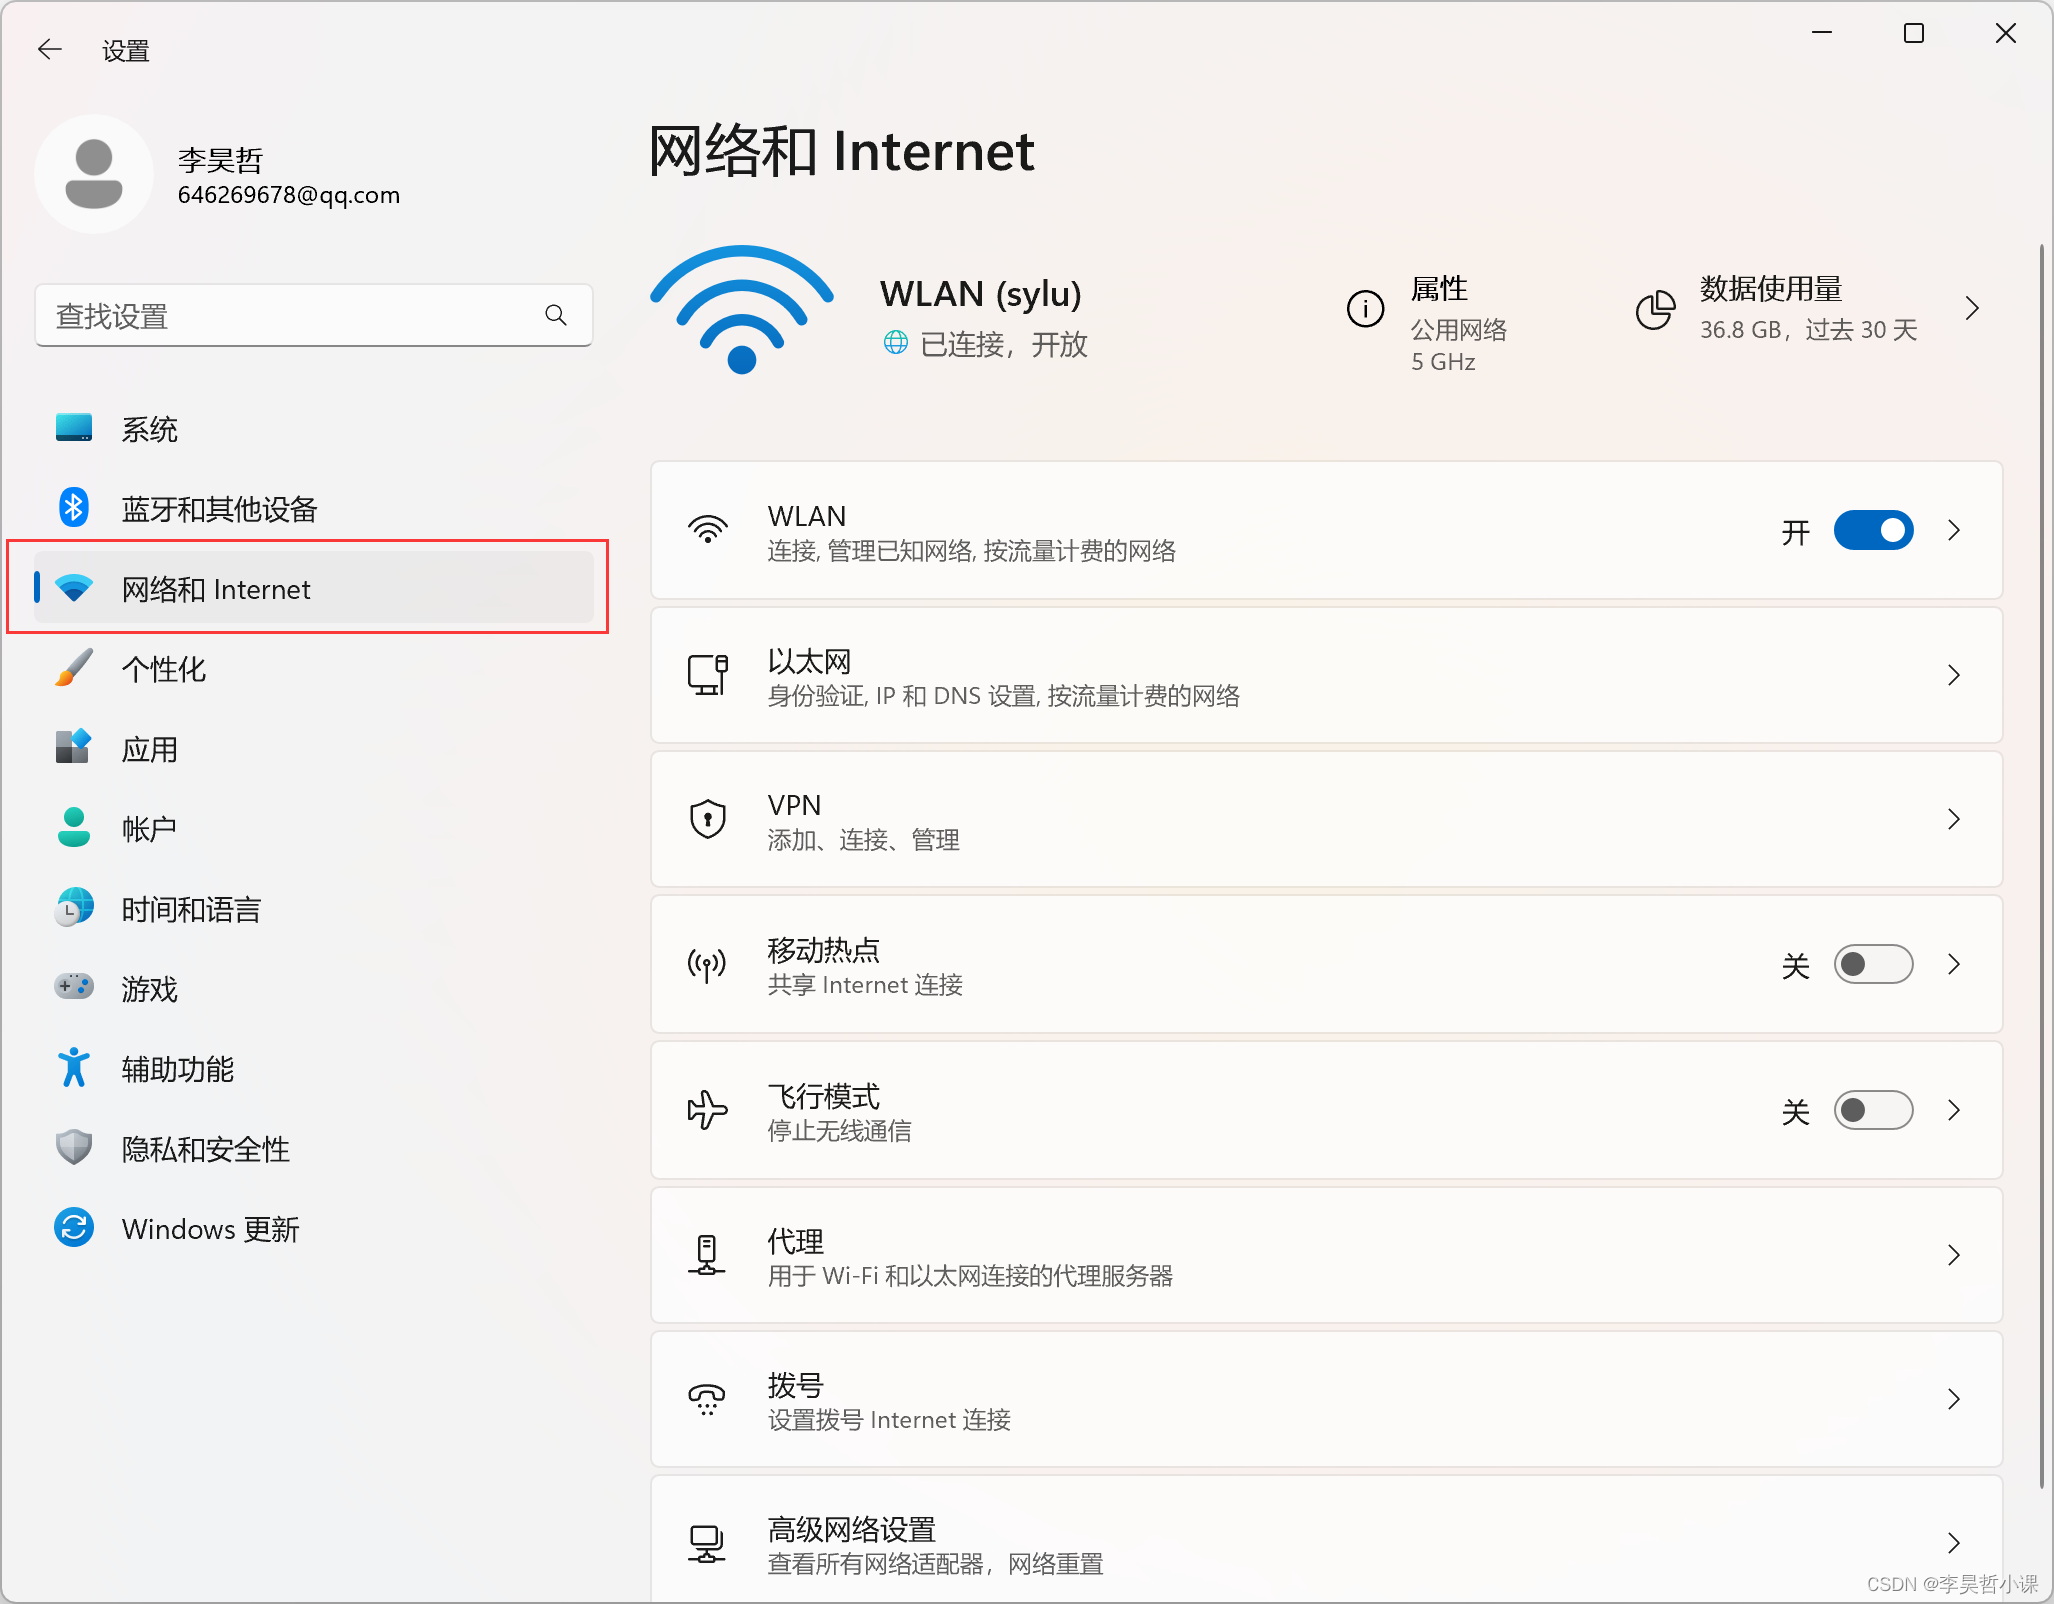The height and width of the screenshot is (1604, 2054).
Task: Click the search magnifier icon
Action: [x=556, y=316]
